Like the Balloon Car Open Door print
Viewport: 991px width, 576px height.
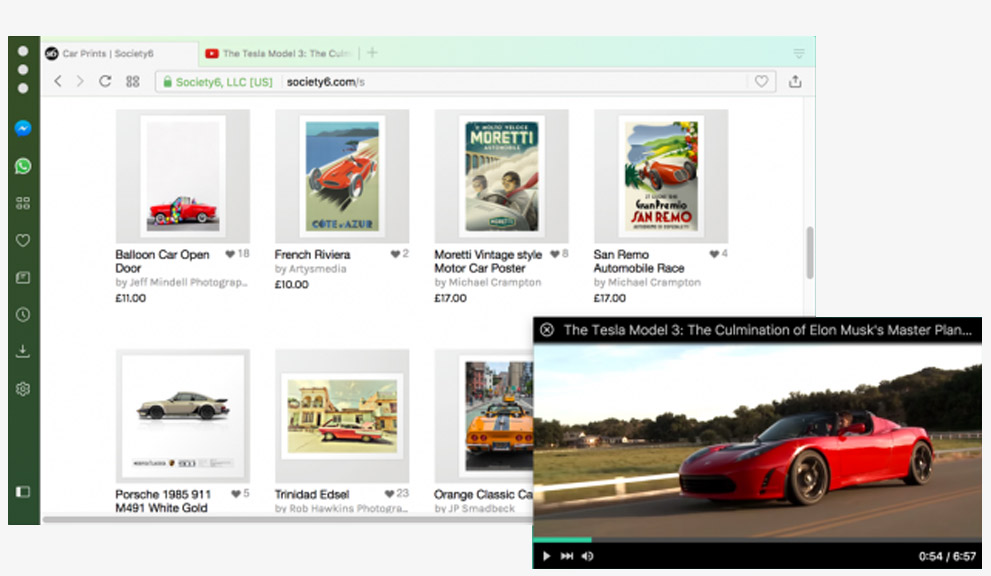(230, 254)
